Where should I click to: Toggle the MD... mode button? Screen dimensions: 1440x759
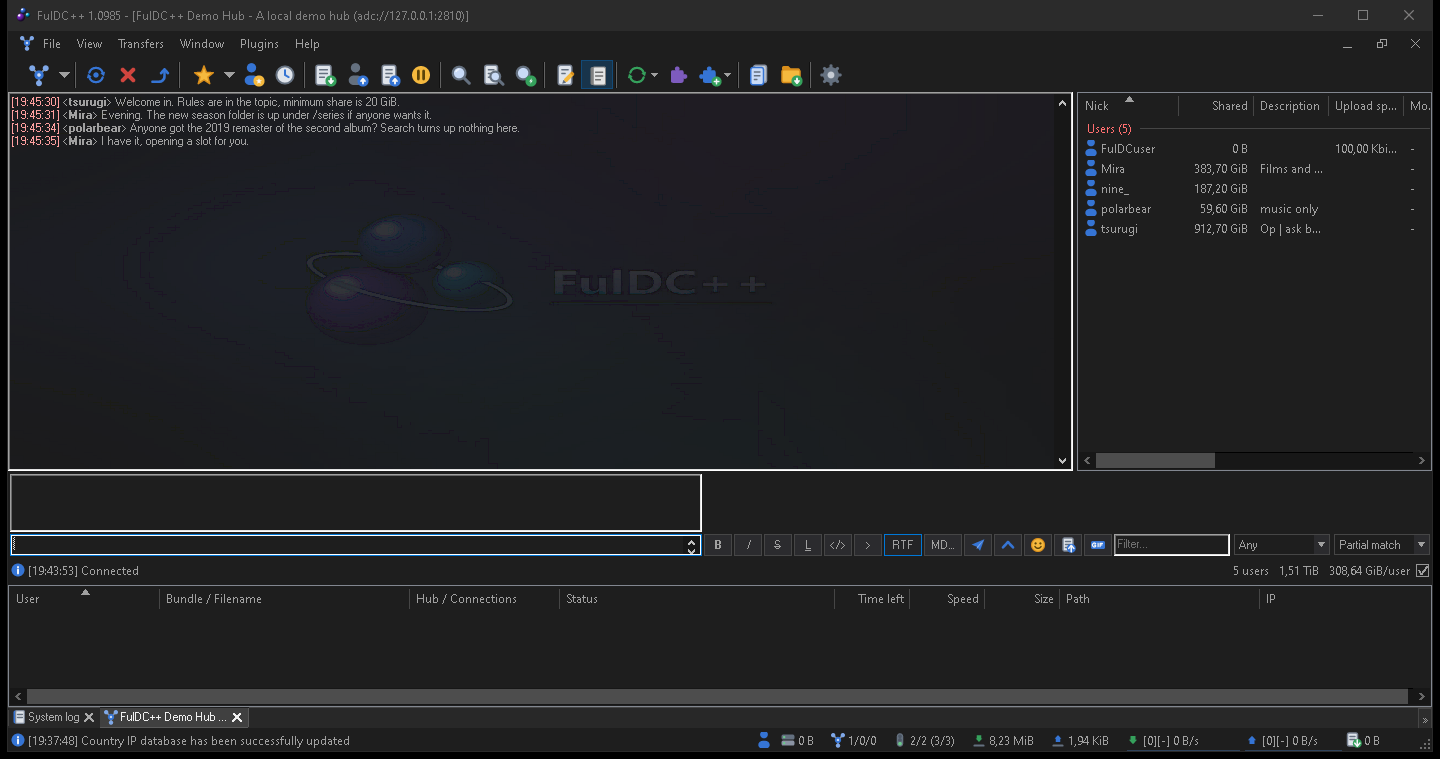pos(943,545)
